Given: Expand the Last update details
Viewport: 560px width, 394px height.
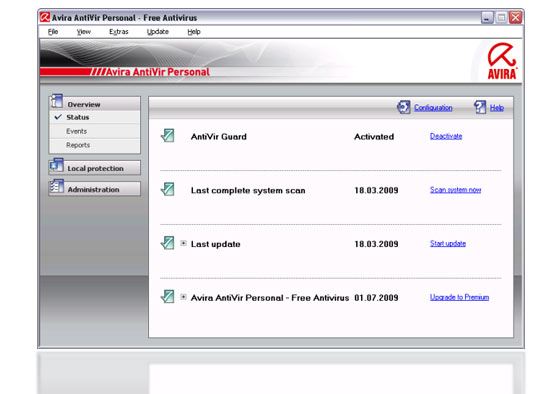Looking at the screenshot, I should (183, 243).
